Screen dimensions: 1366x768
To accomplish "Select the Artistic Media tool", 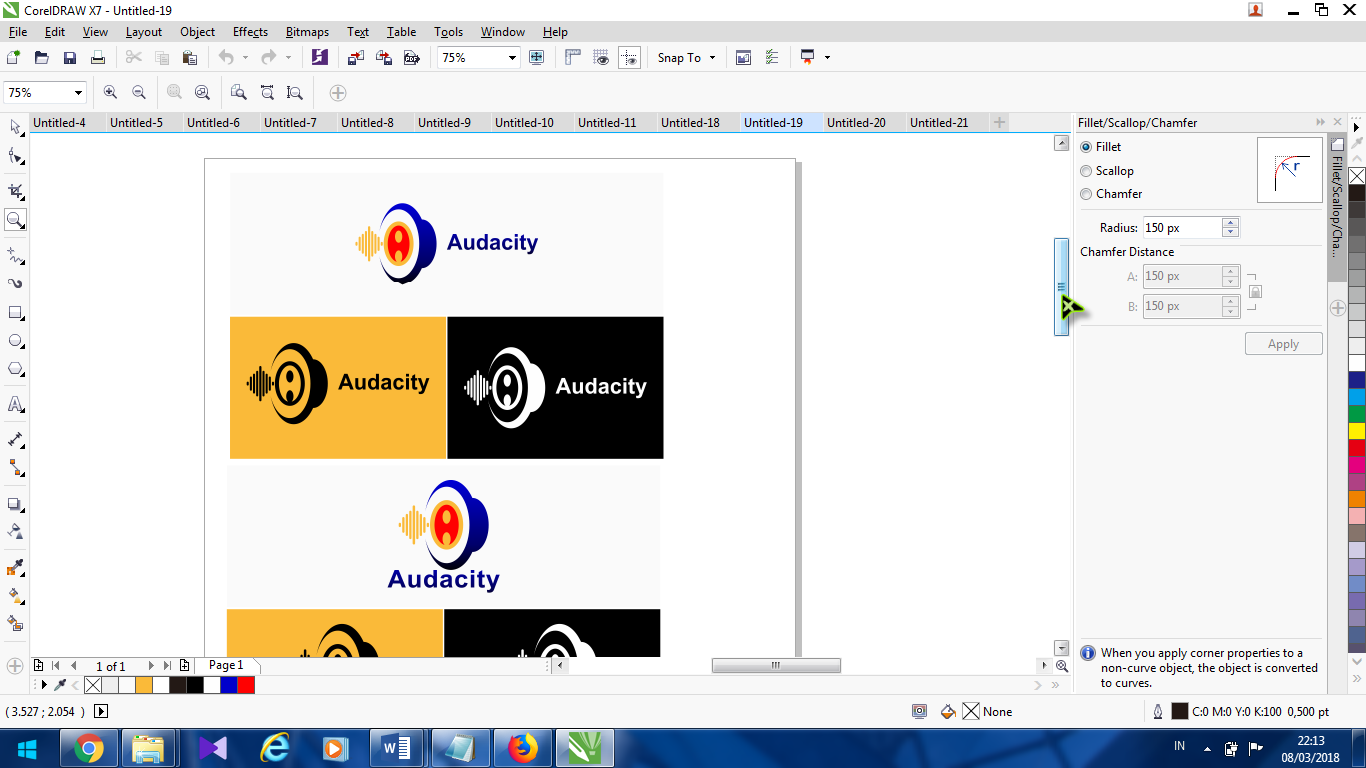I will point(16,284).
